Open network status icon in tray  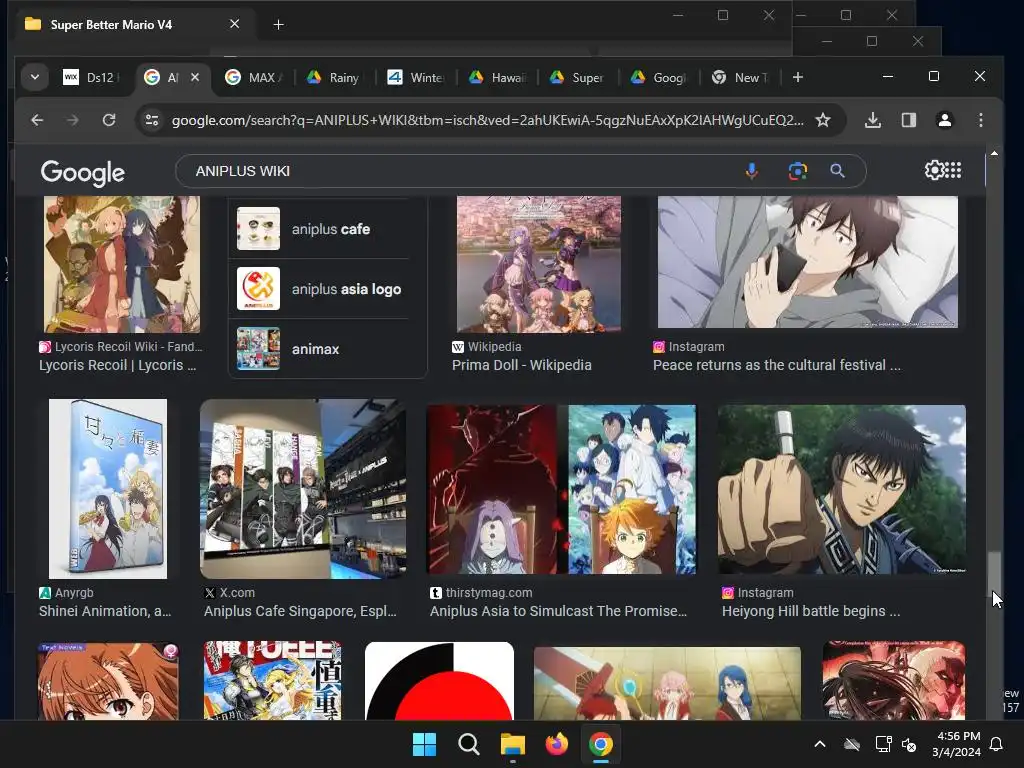(x=883, y=744)
